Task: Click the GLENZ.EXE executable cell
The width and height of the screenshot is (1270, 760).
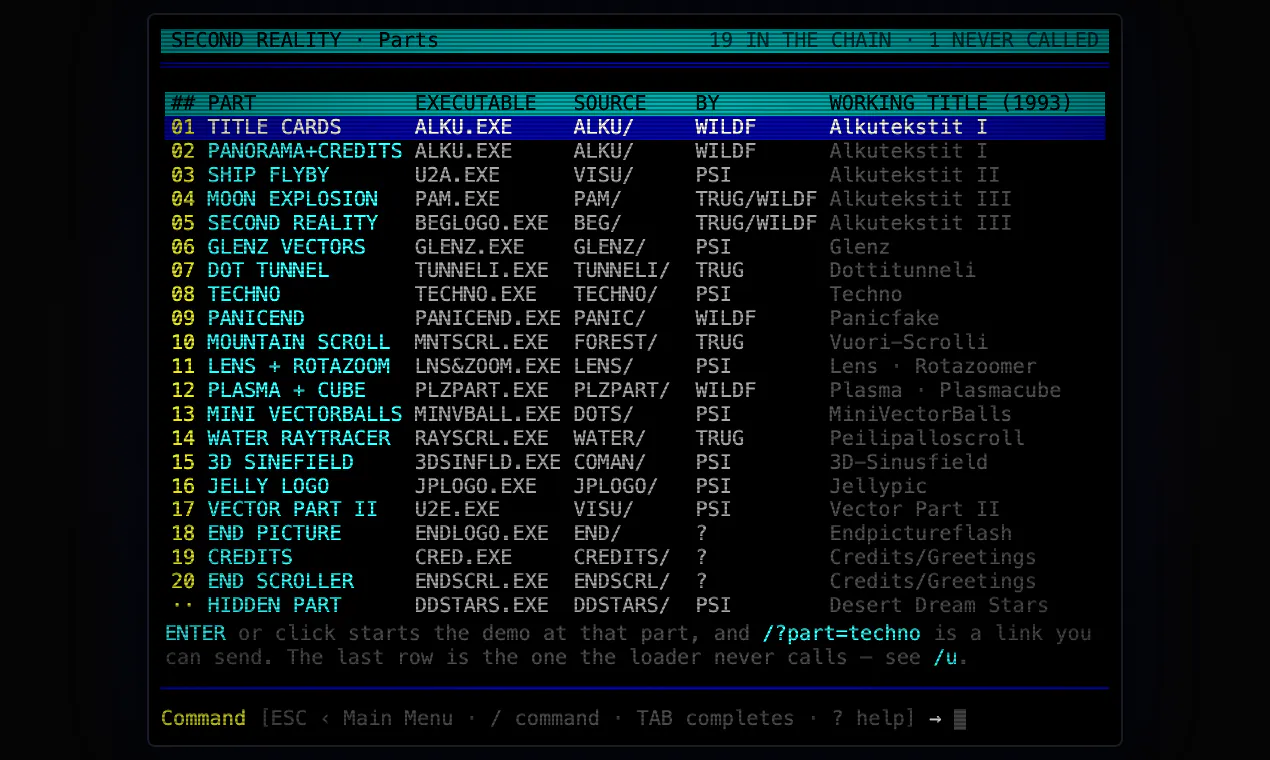Action: tap(470, 247)
